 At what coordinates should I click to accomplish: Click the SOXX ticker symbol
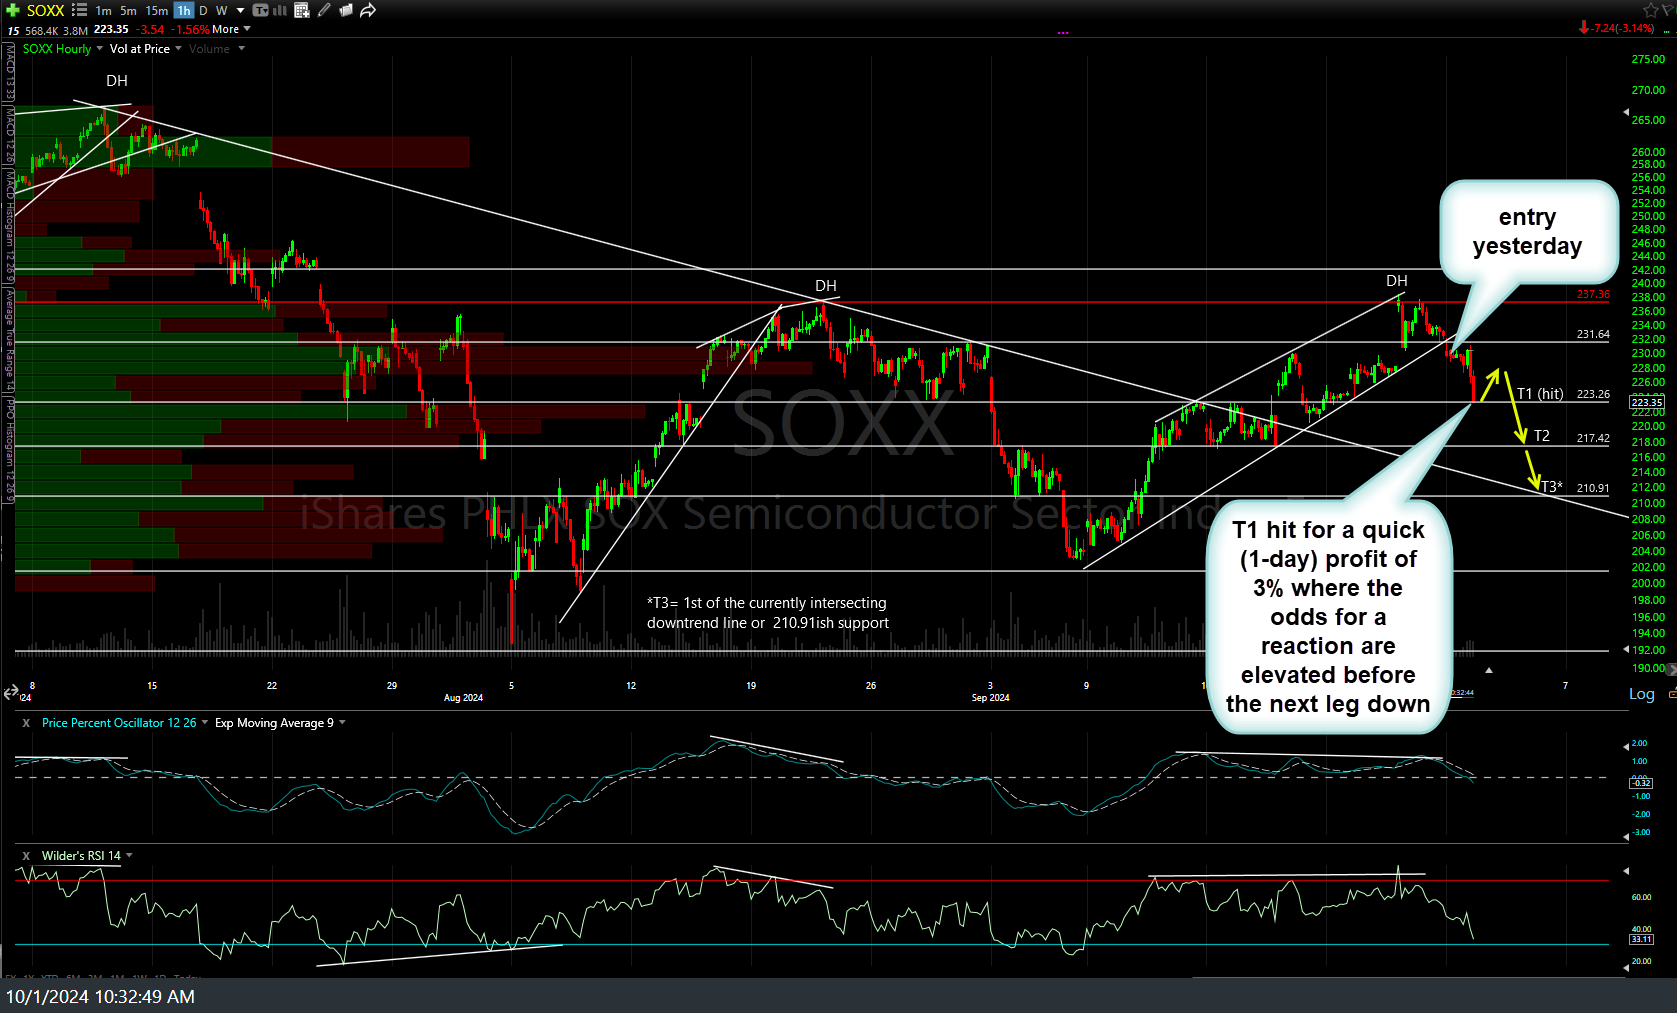coord(45,10)
